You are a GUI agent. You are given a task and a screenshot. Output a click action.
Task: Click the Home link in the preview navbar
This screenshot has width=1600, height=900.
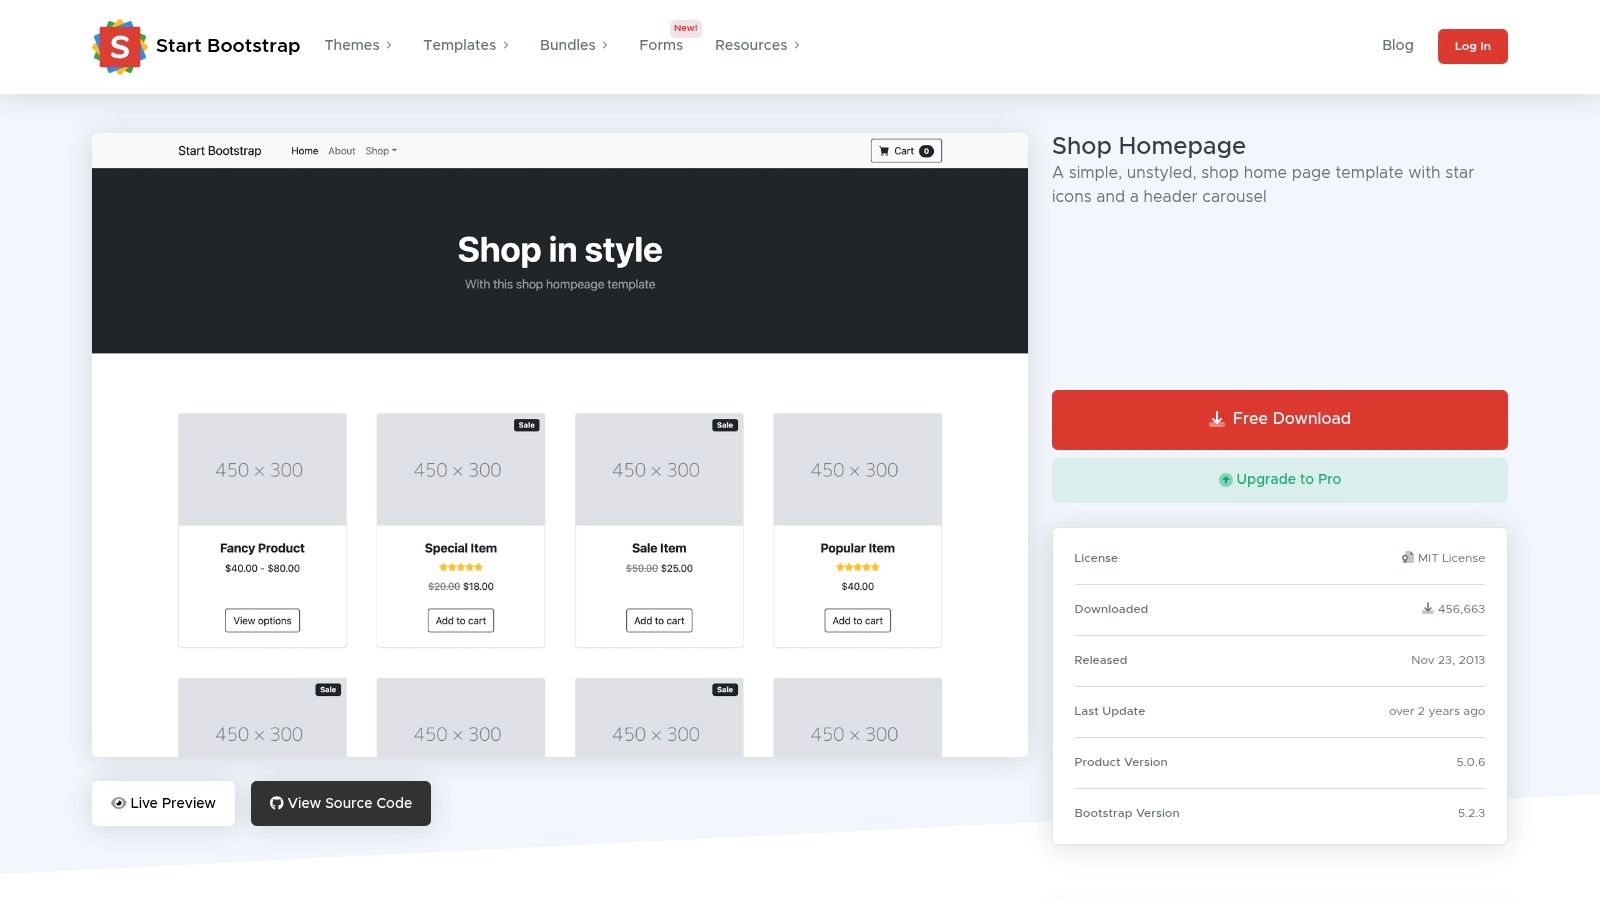(x=304, y=150)
